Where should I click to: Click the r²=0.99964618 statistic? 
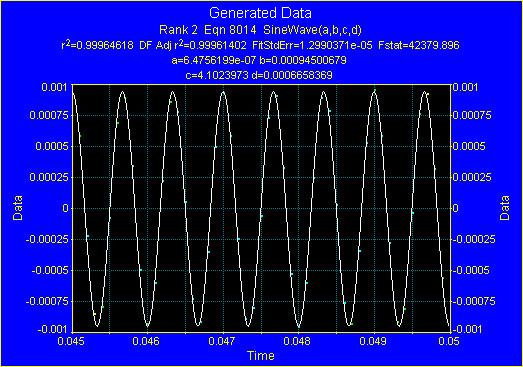(97, 45)
